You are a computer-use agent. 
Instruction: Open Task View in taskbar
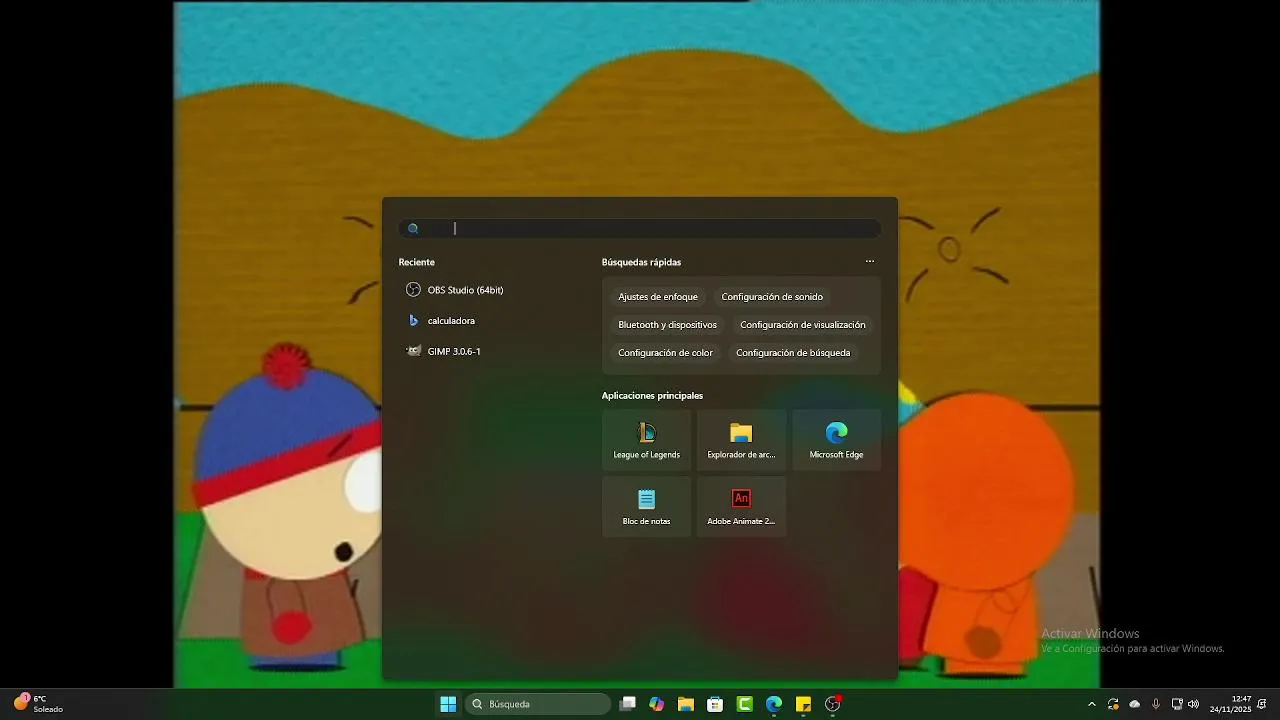(x=627, y=704)
